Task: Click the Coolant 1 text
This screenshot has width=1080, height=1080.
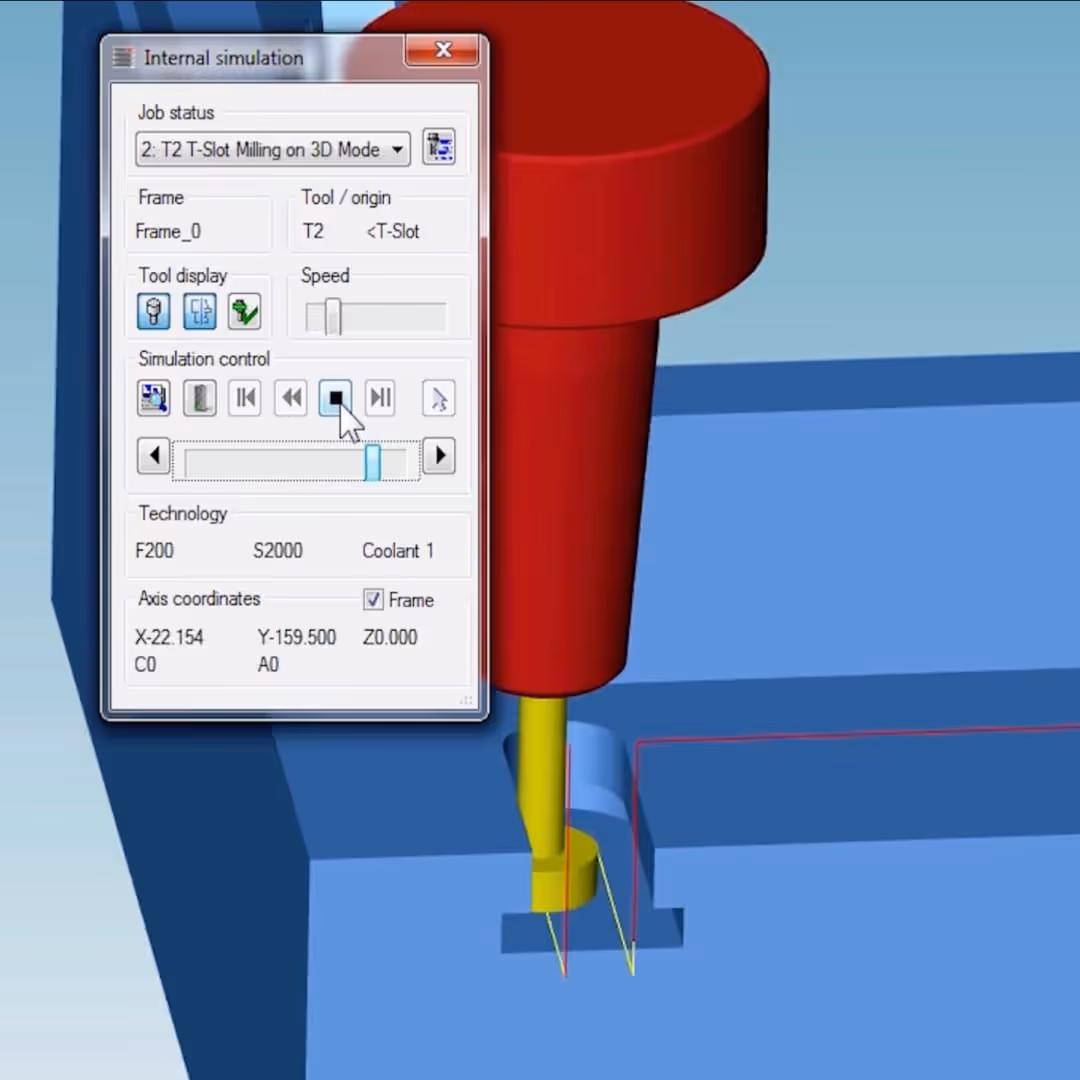Action: click(x=398, y=550)
